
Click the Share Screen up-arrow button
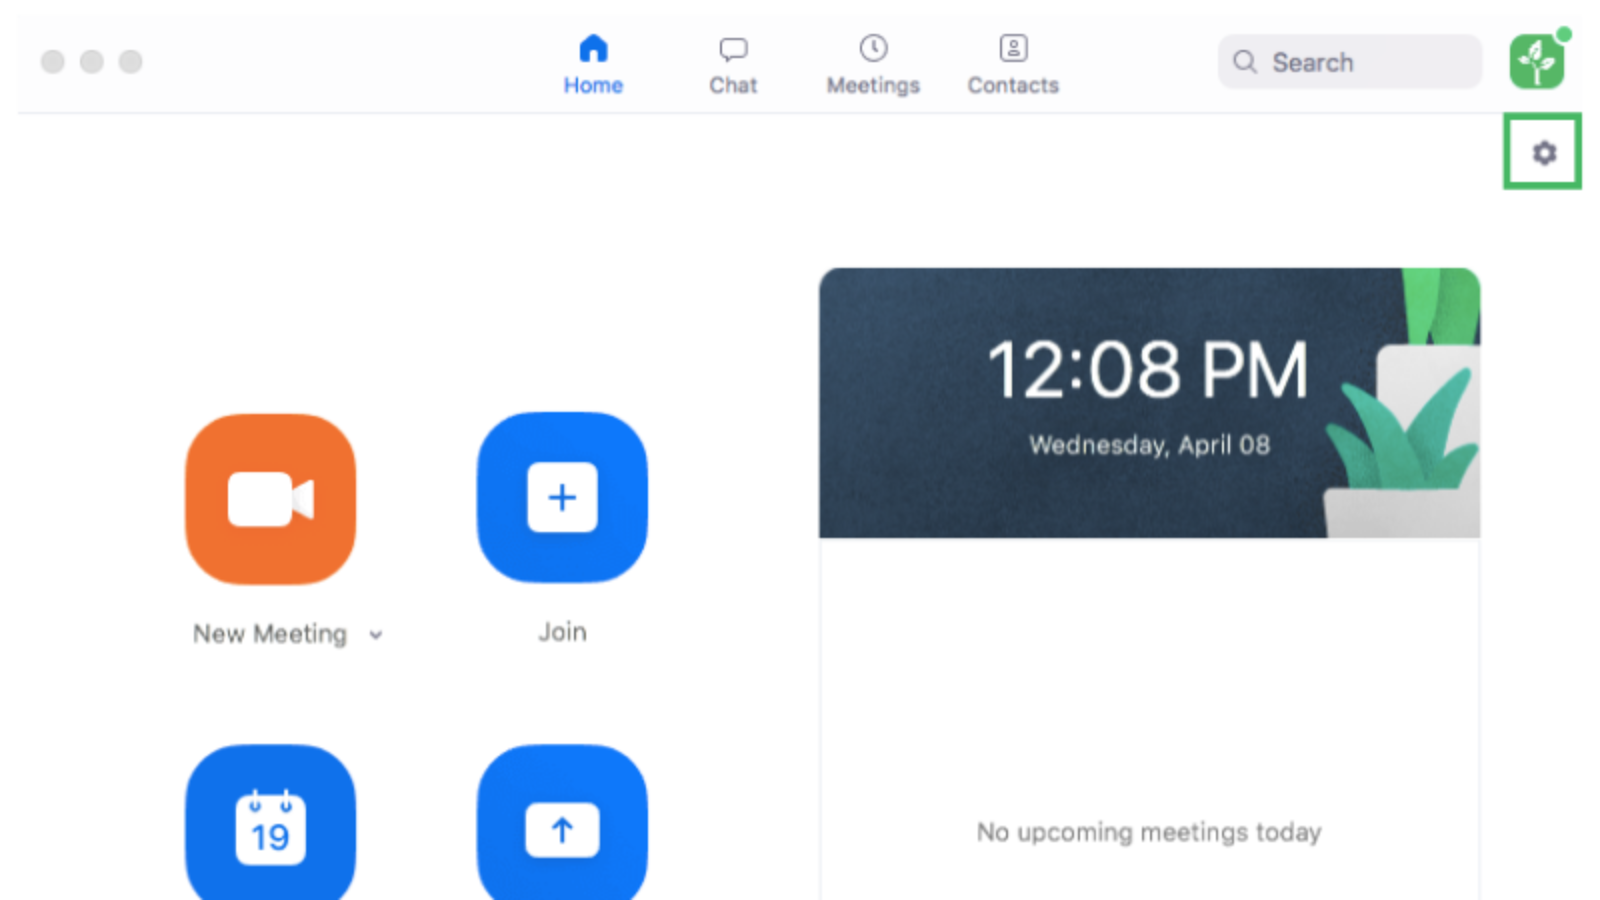coord(562,824)
